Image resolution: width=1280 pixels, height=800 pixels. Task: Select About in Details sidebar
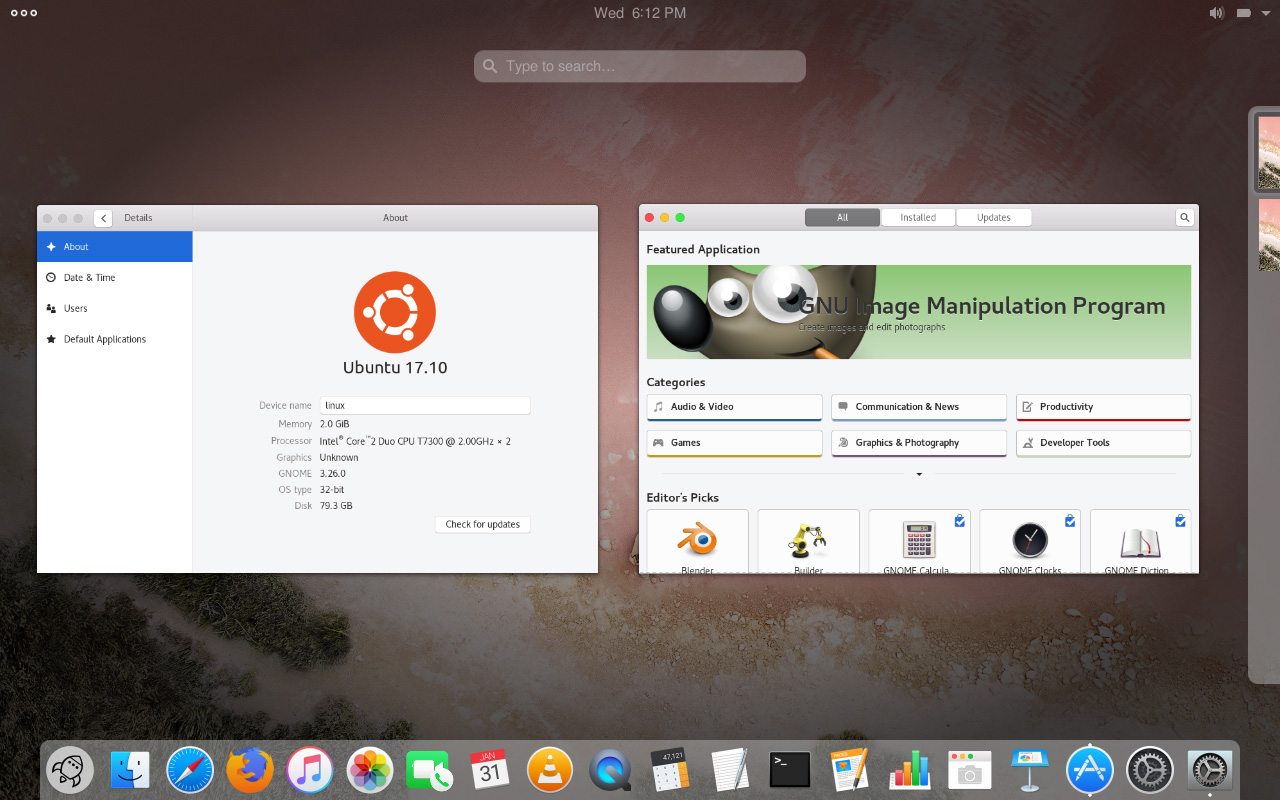tap(115, 247)
